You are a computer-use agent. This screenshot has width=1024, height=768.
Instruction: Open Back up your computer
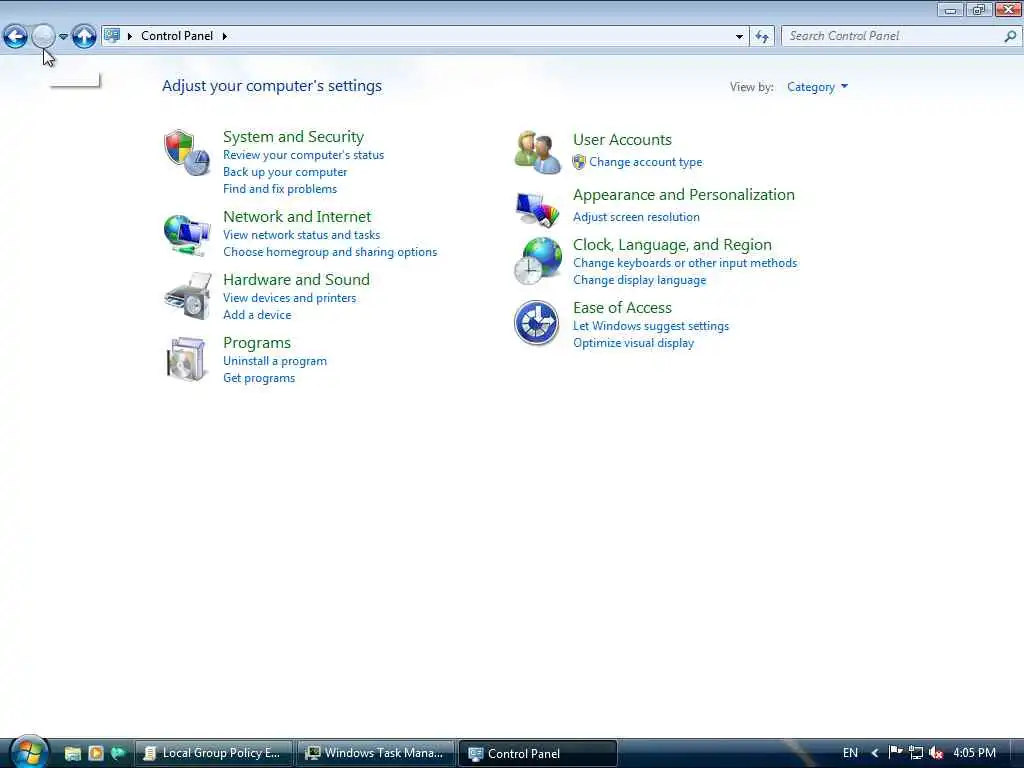(285, 172)
